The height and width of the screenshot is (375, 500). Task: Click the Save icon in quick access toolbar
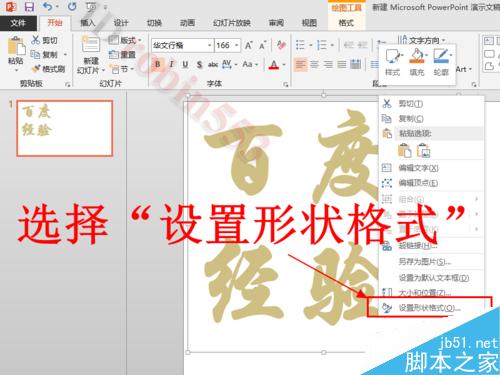click(x=29, y=7)
